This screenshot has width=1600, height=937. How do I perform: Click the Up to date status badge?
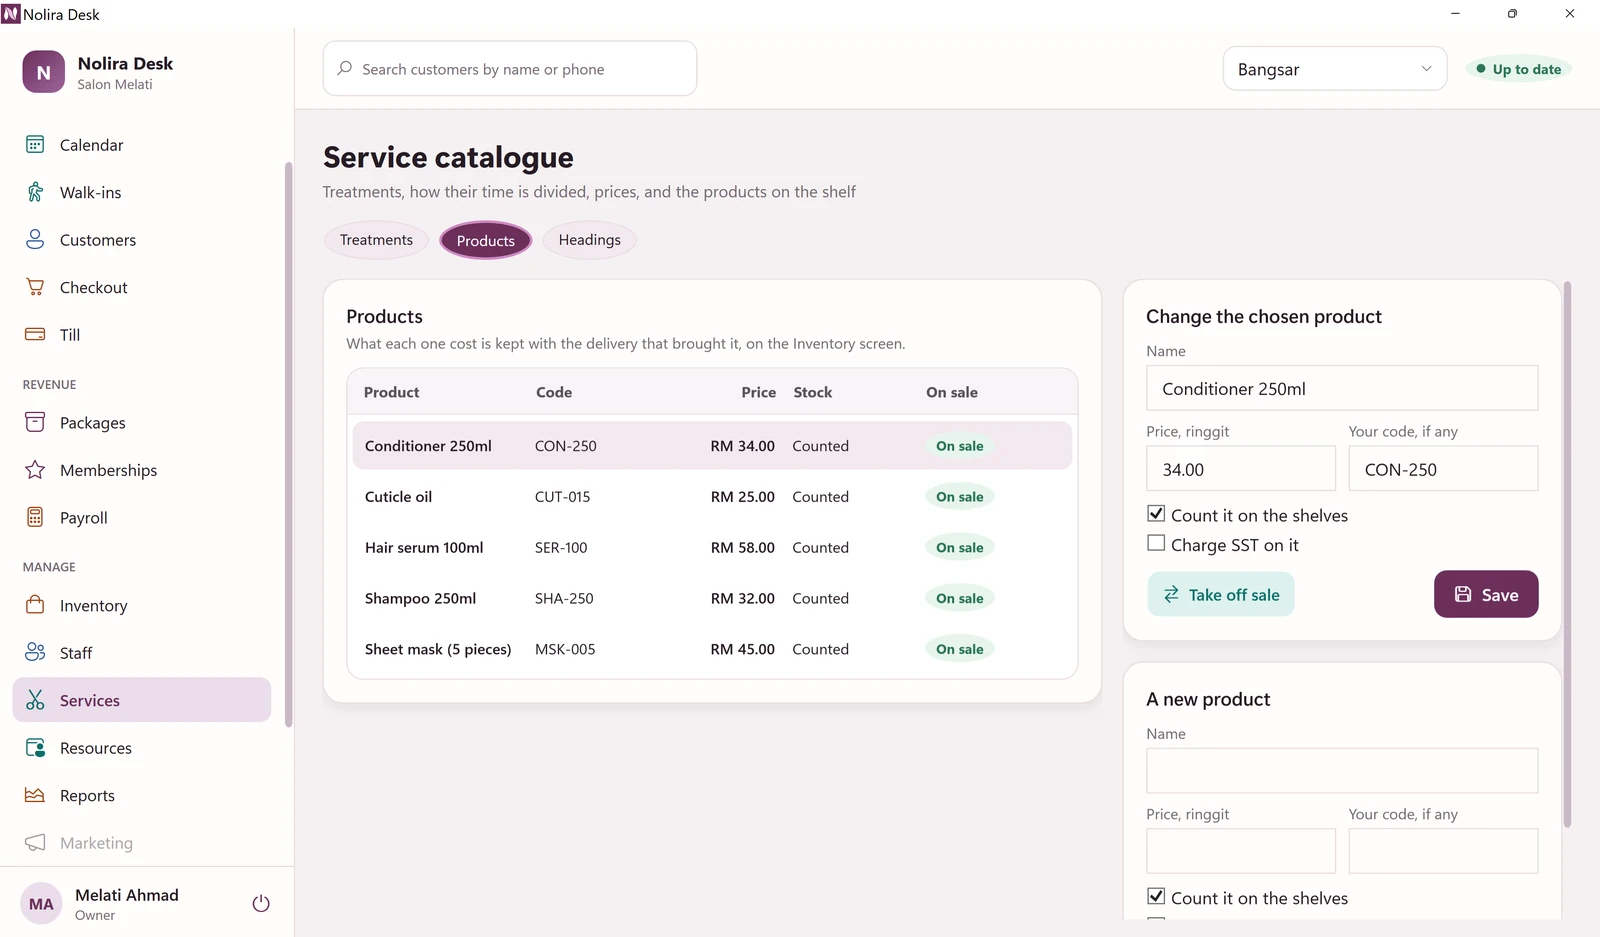(1519, 69)
